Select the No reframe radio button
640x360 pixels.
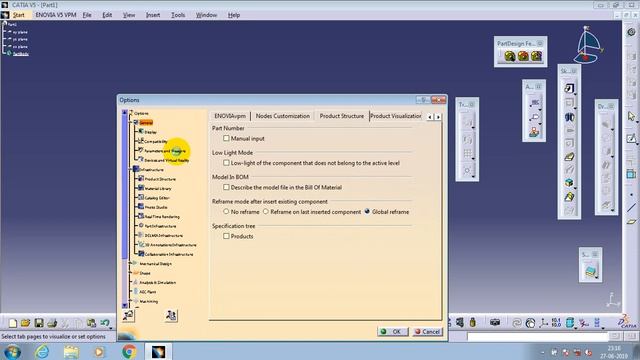[226, 211]
